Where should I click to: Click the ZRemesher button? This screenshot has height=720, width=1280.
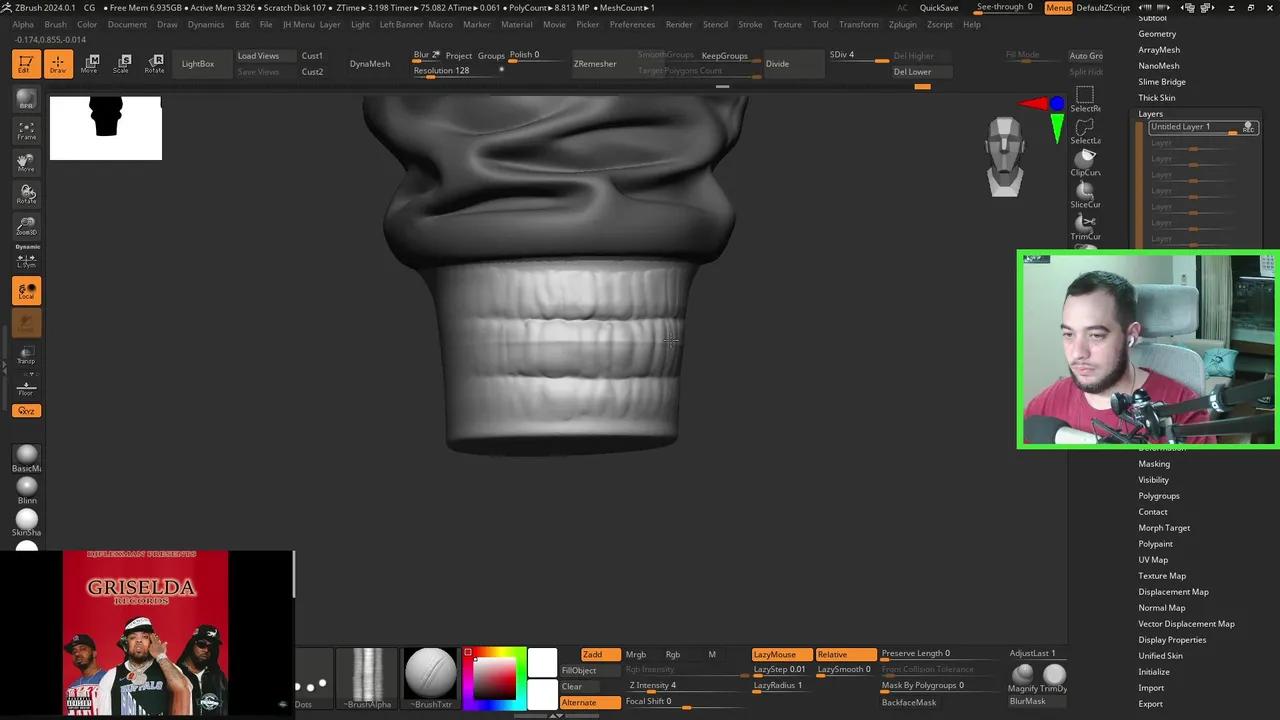(595, 64)
